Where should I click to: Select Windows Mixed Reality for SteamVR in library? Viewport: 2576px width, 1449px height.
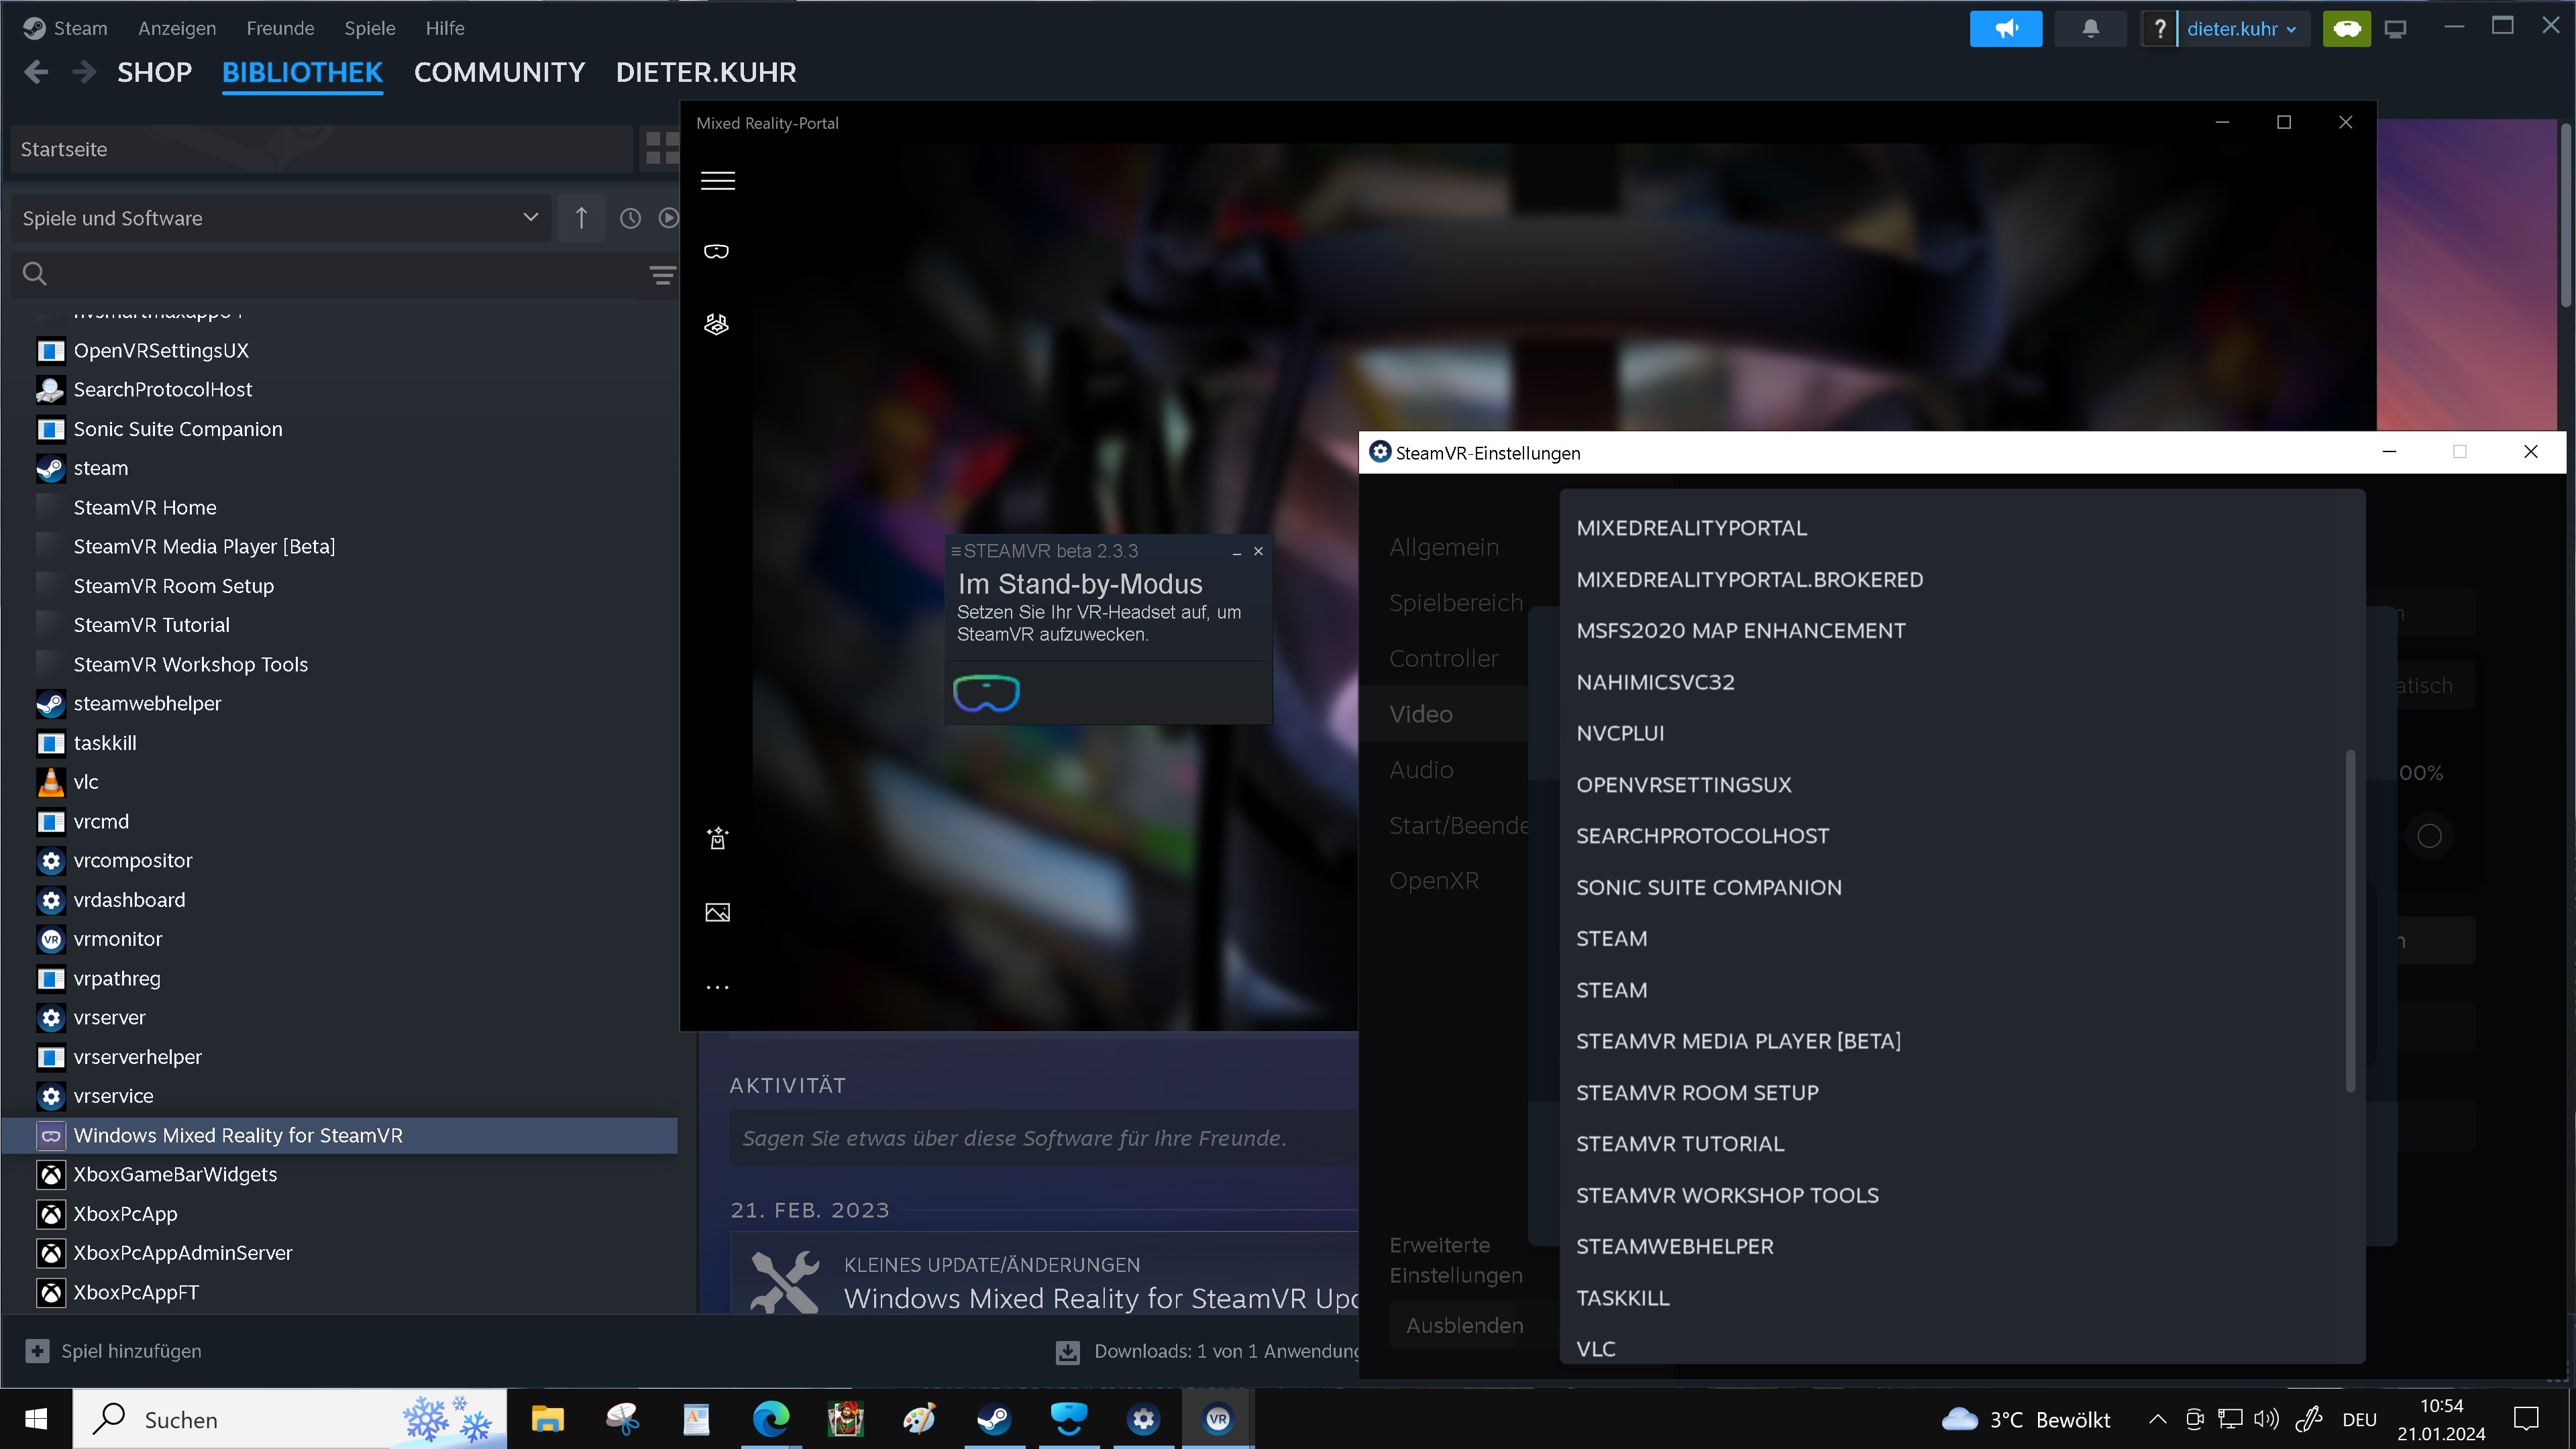click(340, 1135)
